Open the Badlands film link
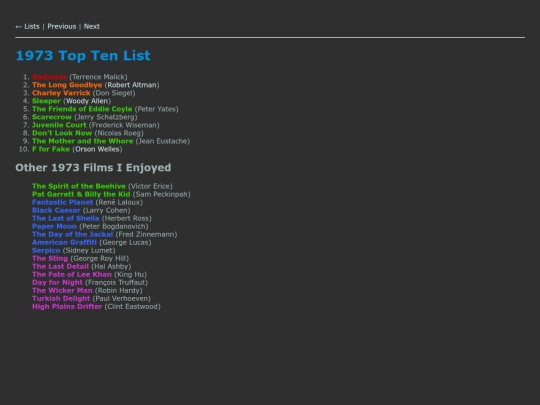The image size is (540, 405). 50,77
